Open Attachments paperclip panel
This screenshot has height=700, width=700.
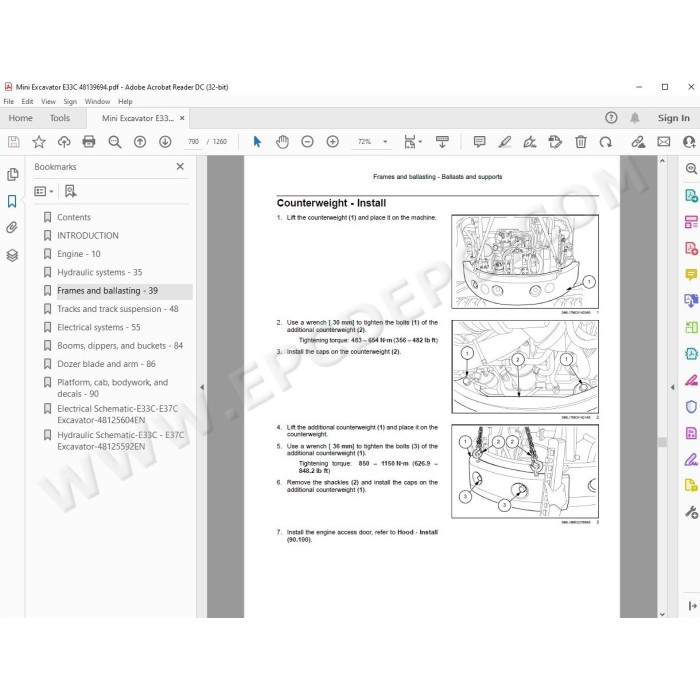click(12, 228)
